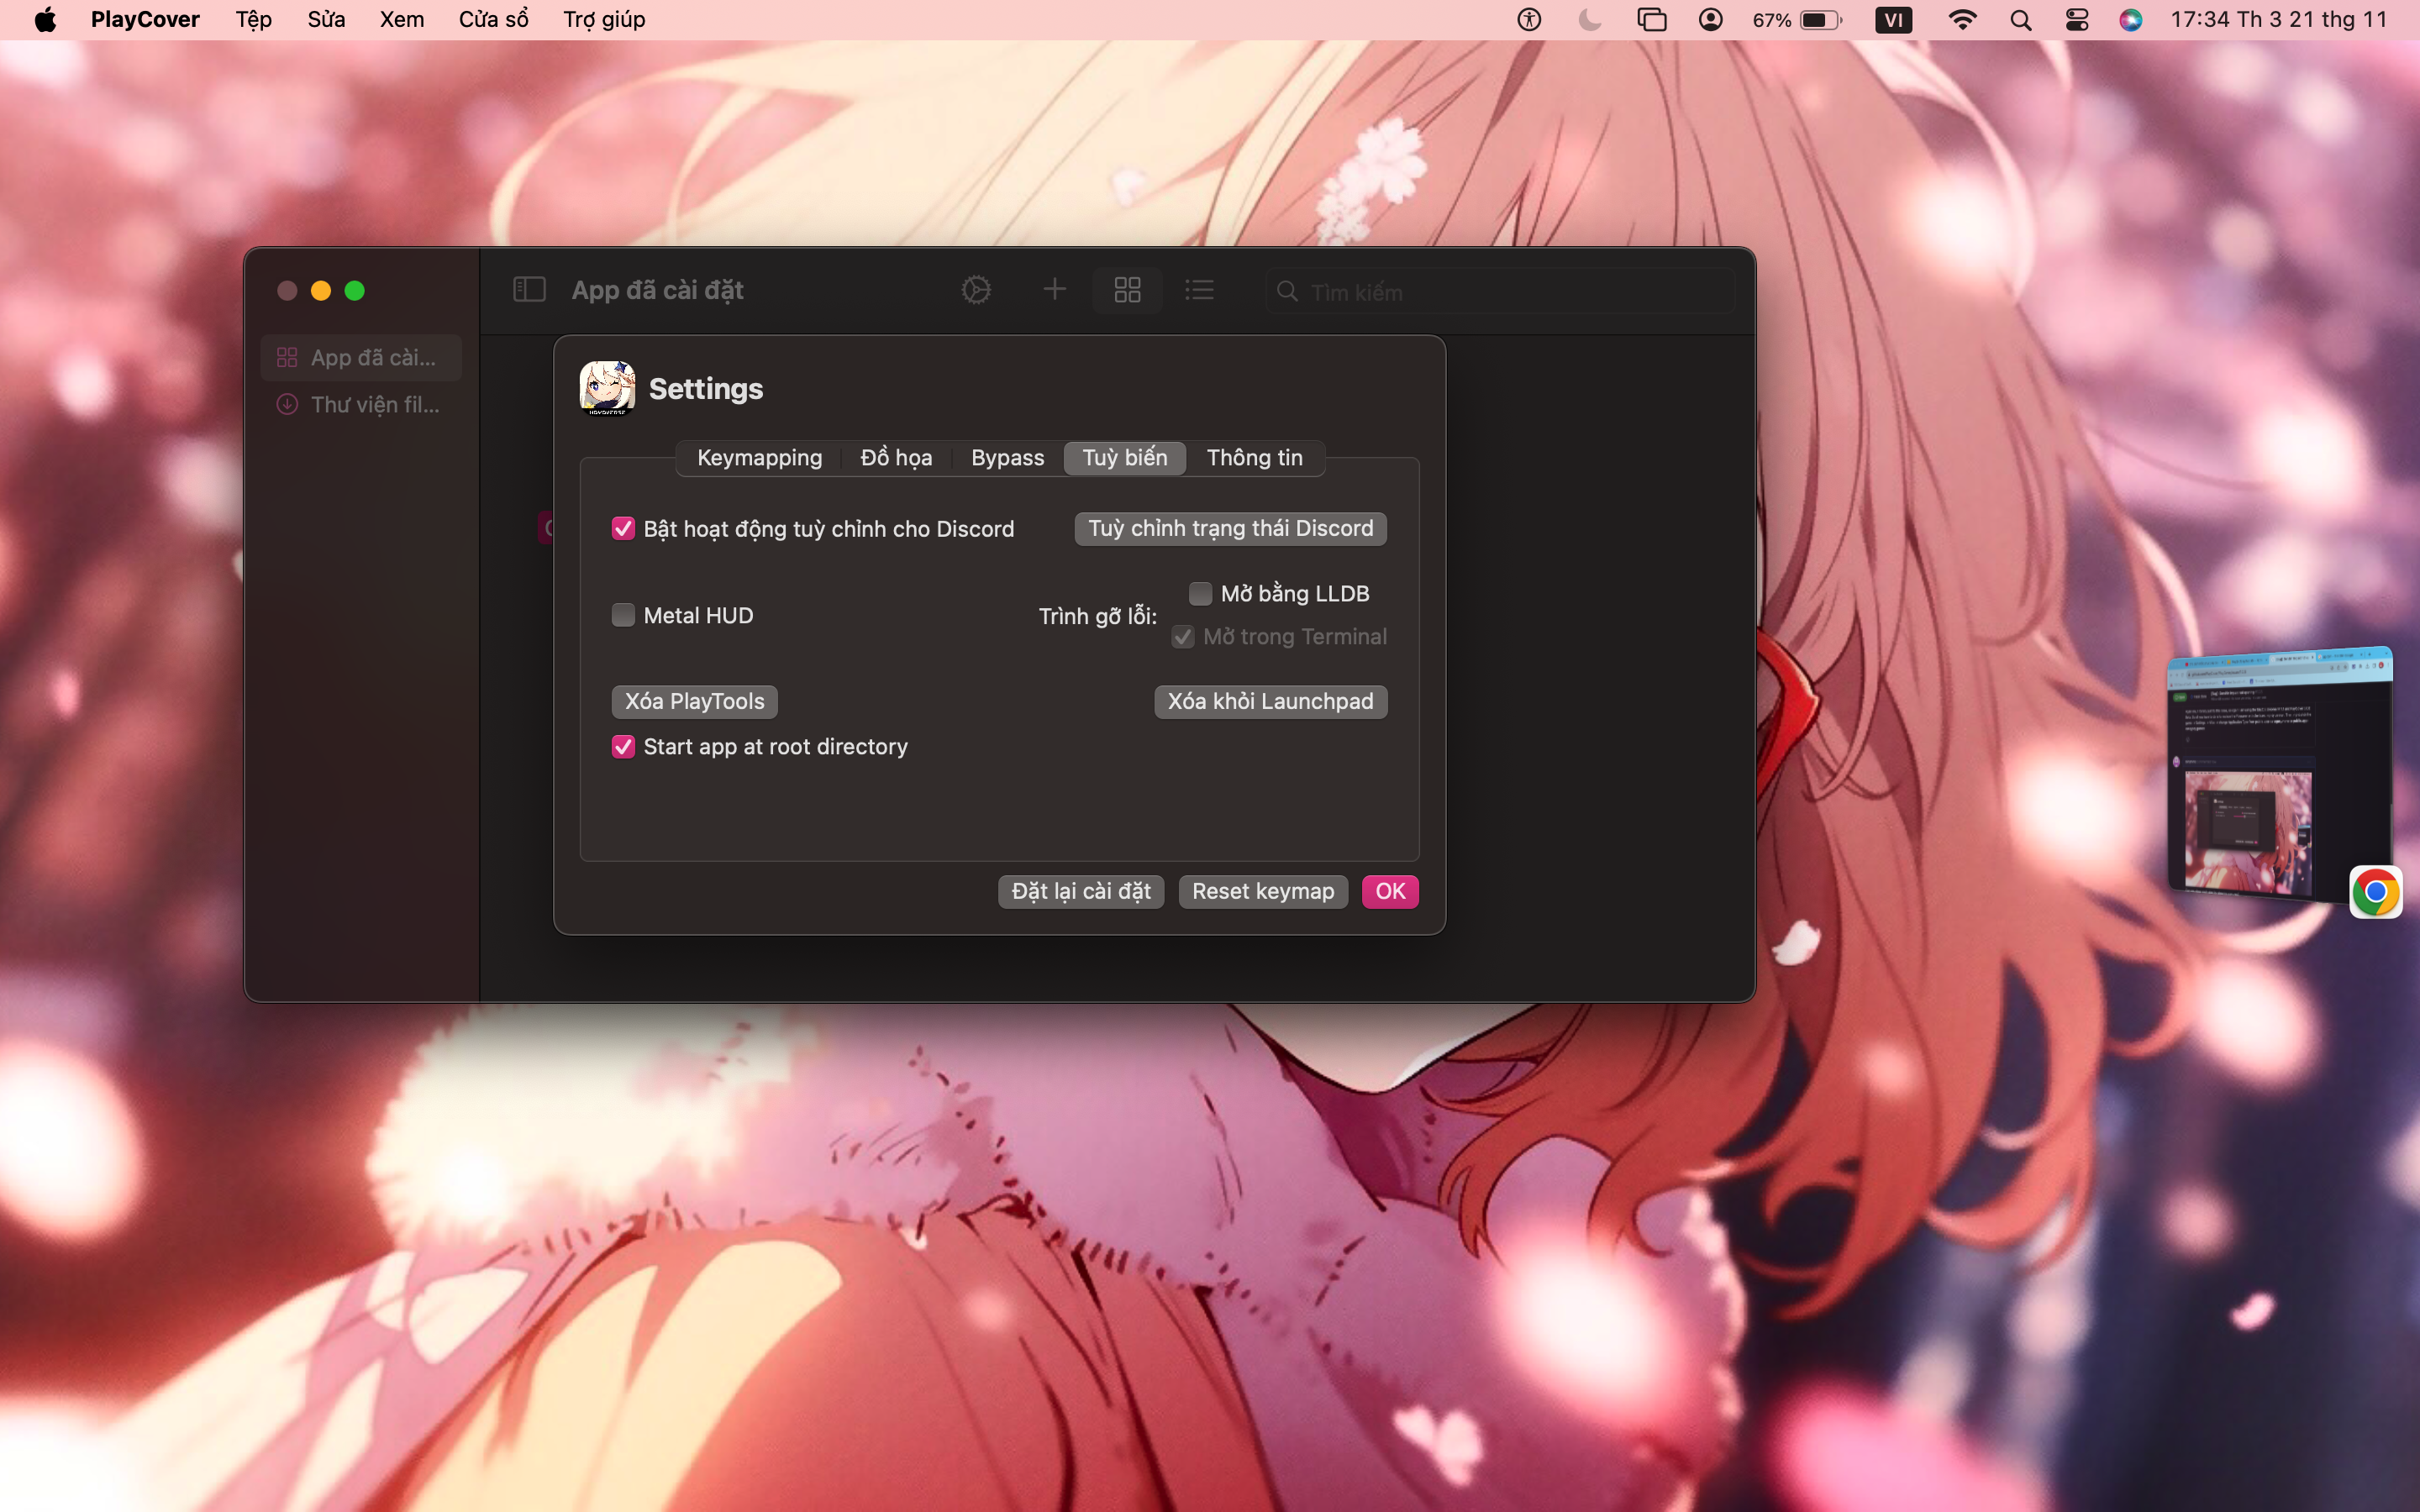Click the sidebar toggle icon
Screen dimensions: 2420x1512
point(529,290)
